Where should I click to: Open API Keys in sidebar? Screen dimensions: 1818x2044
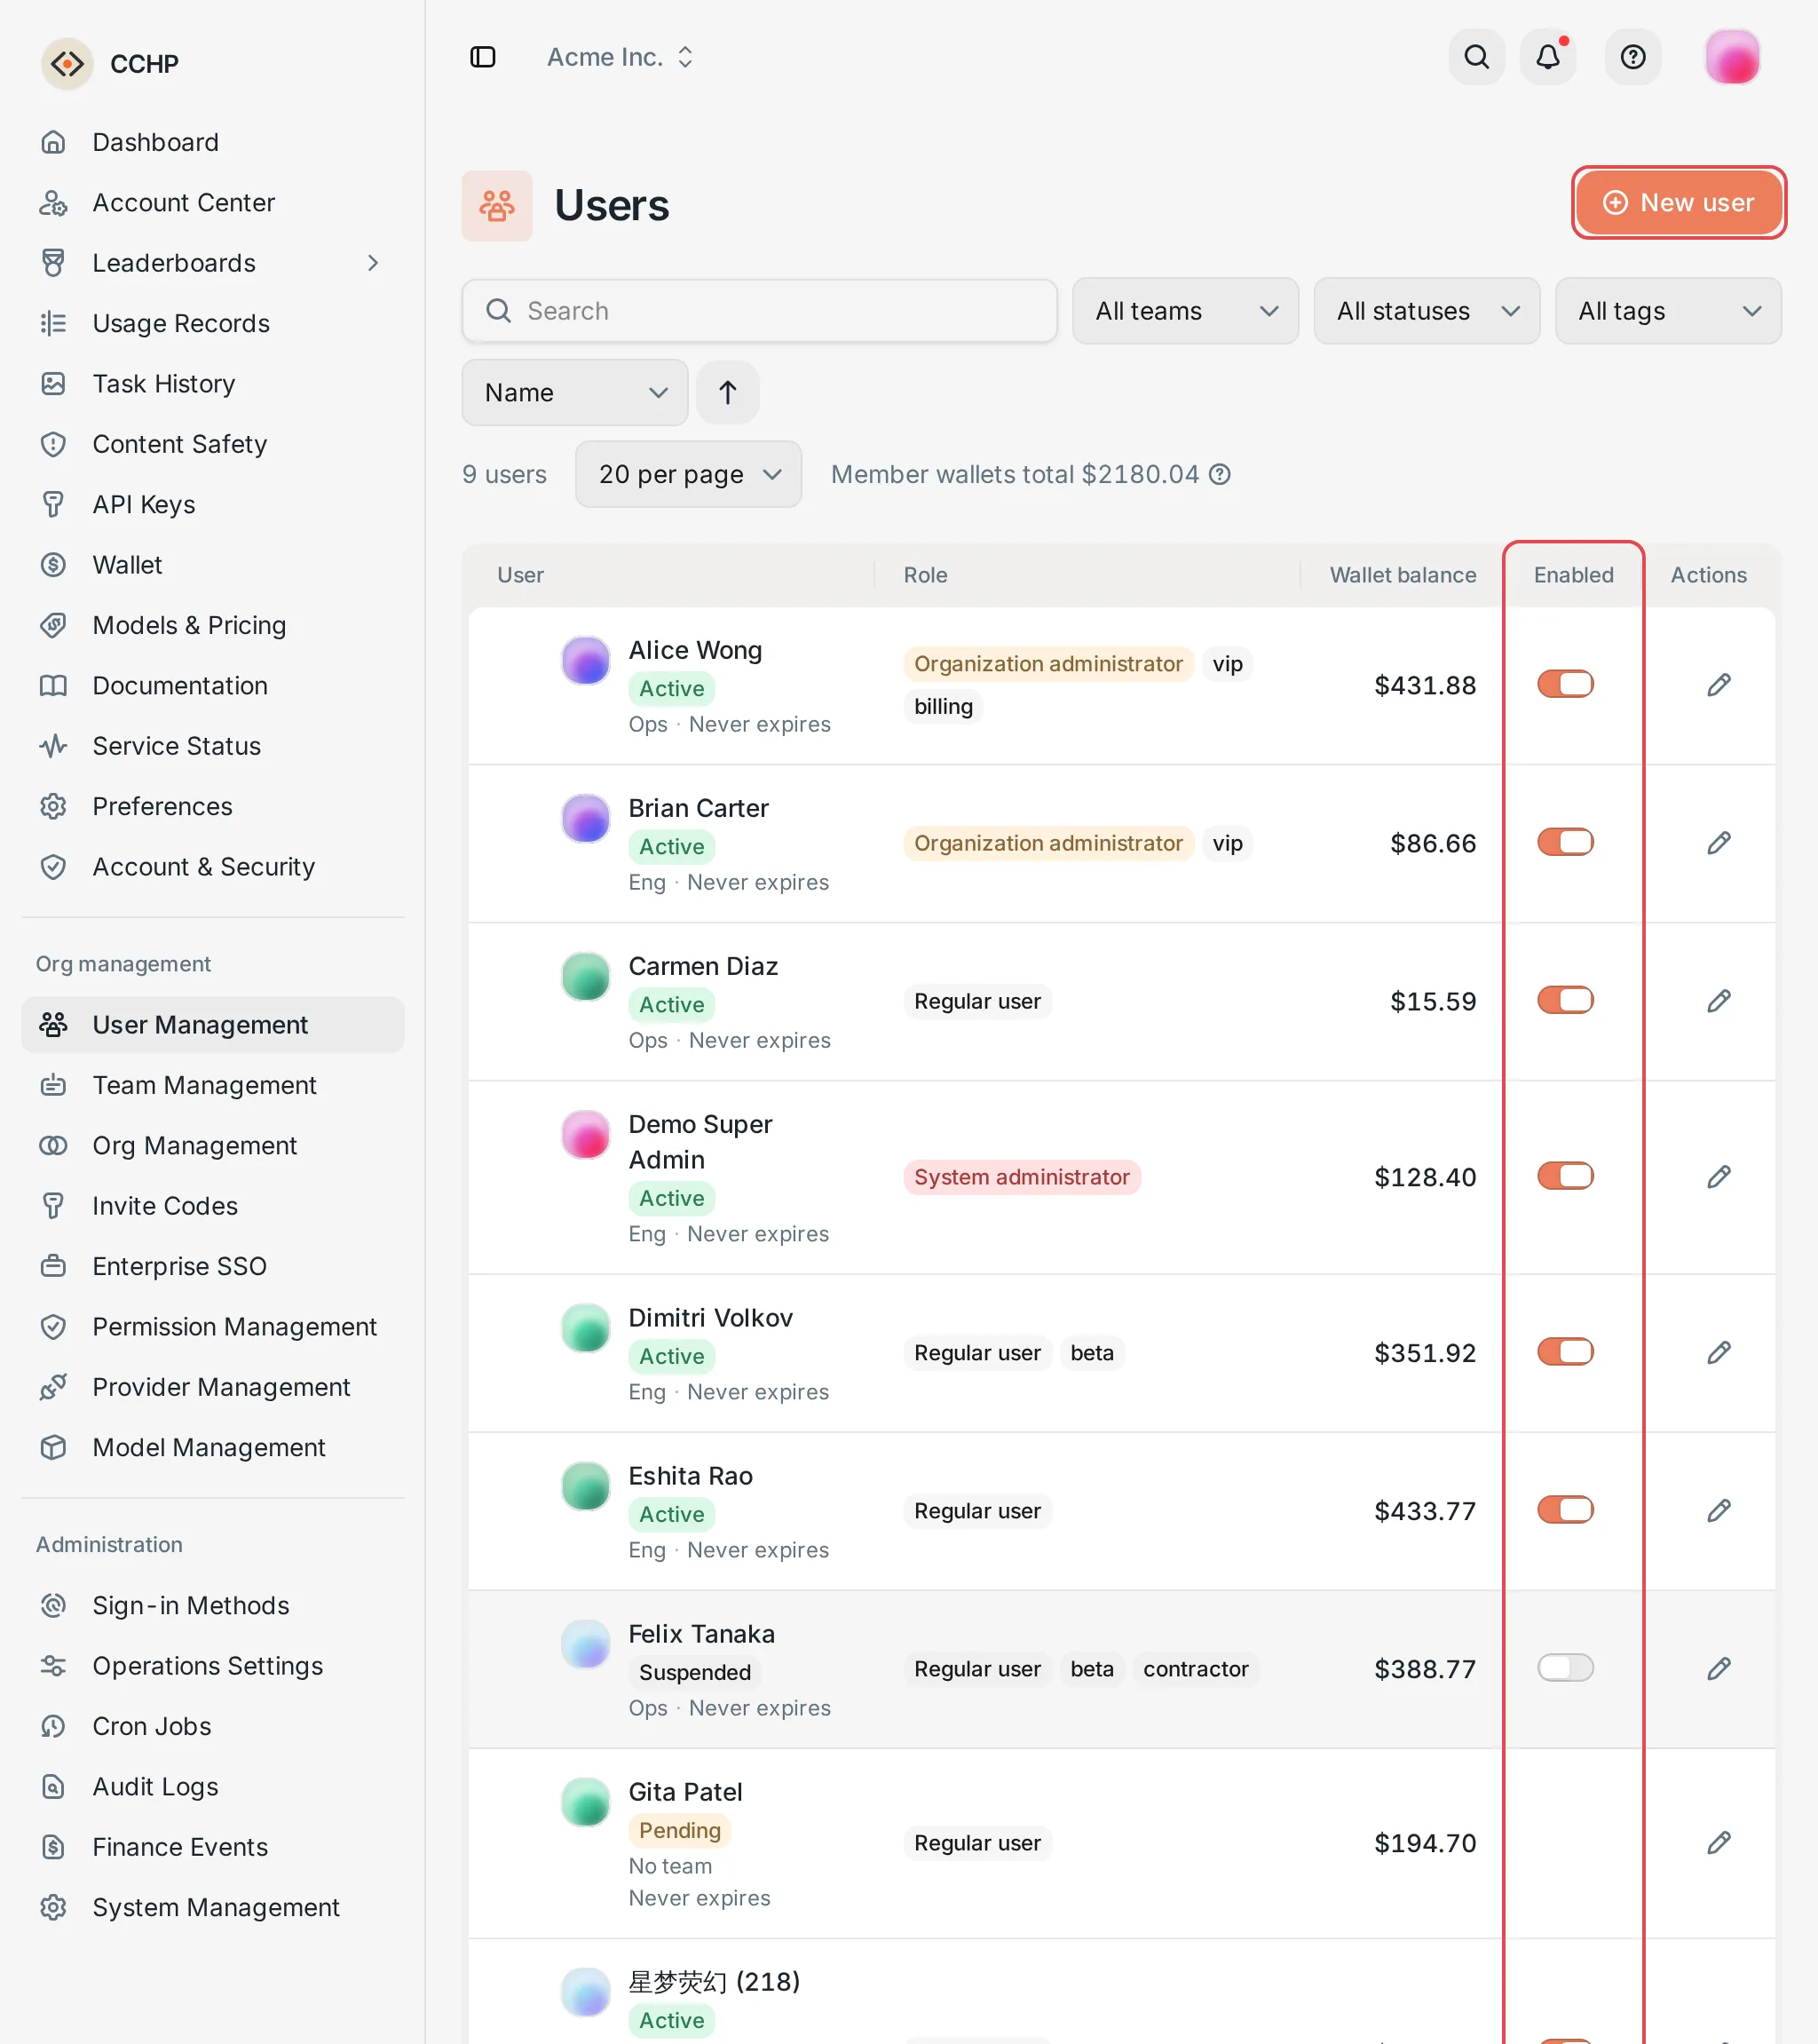click(213, 504)
